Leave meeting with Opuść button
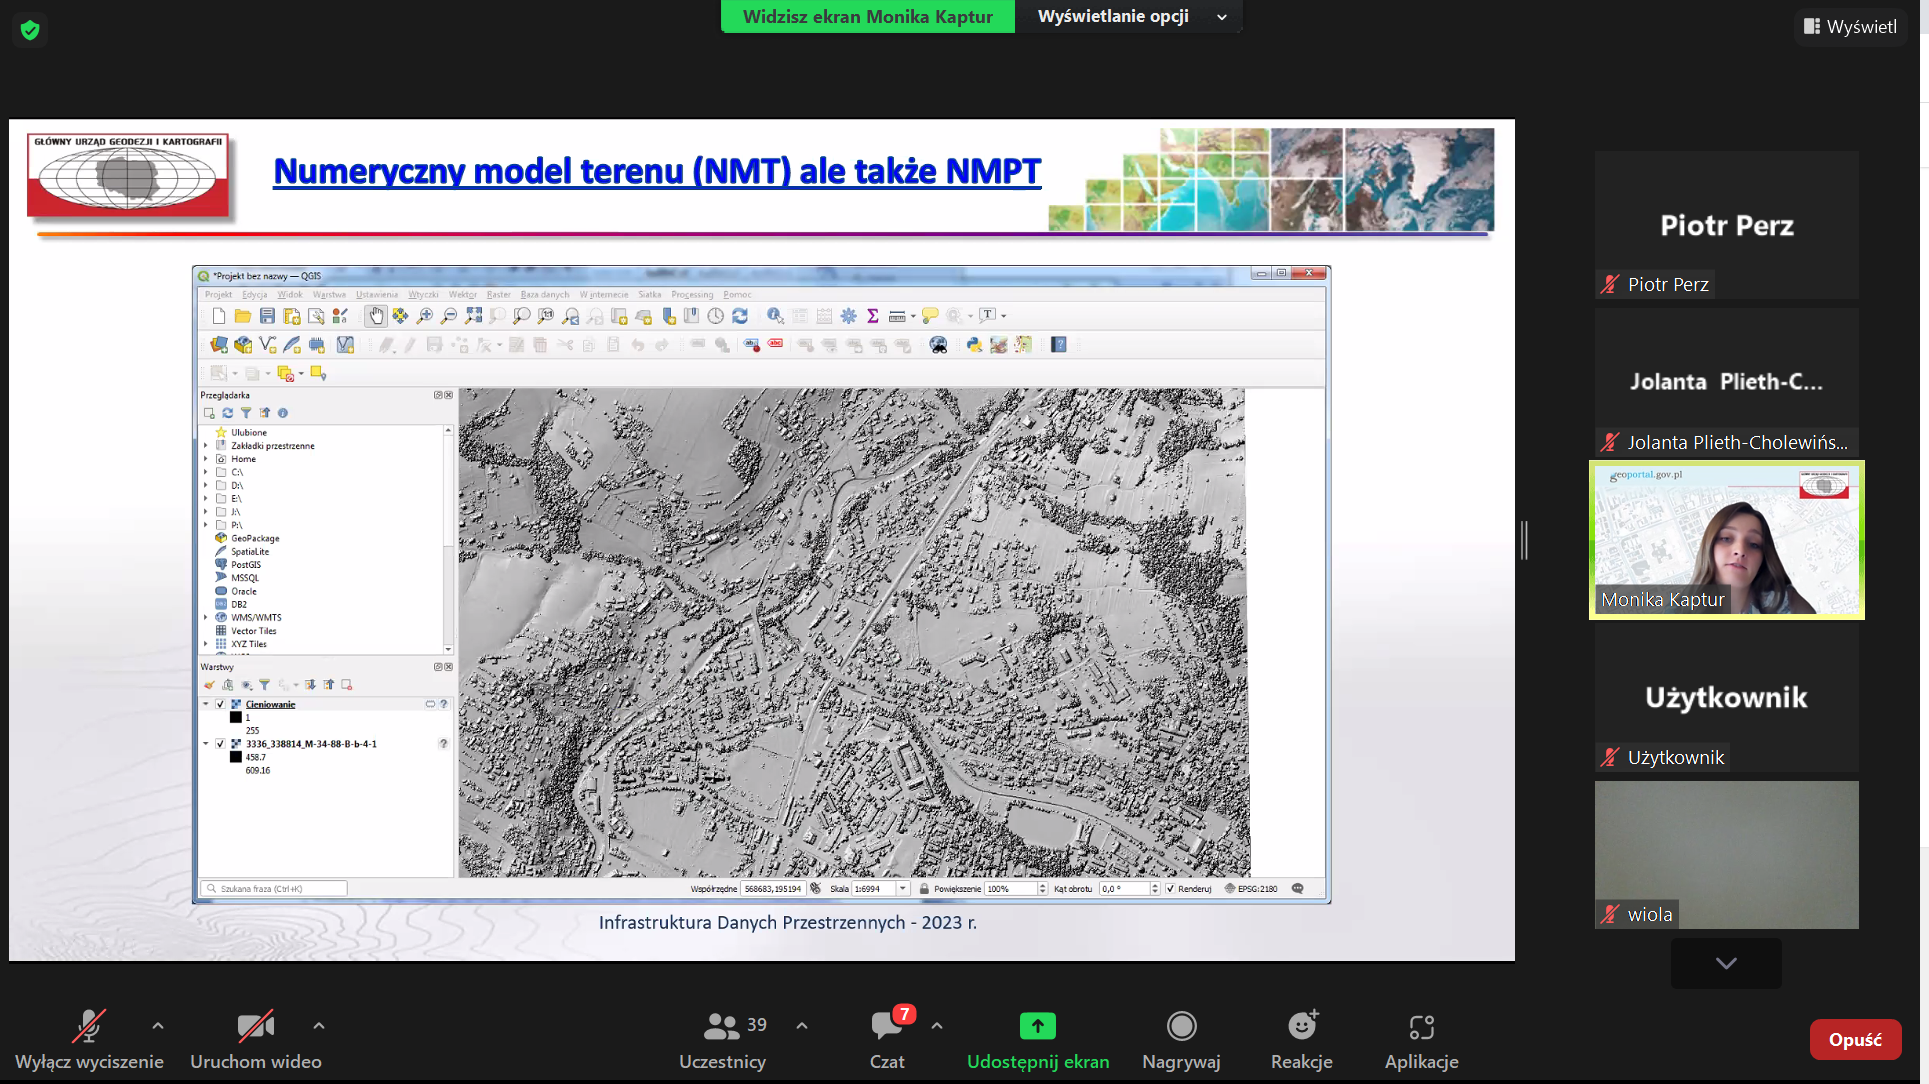Image resolution: width=1929 pixels, height=1084 pixels. (1854, 1040)
